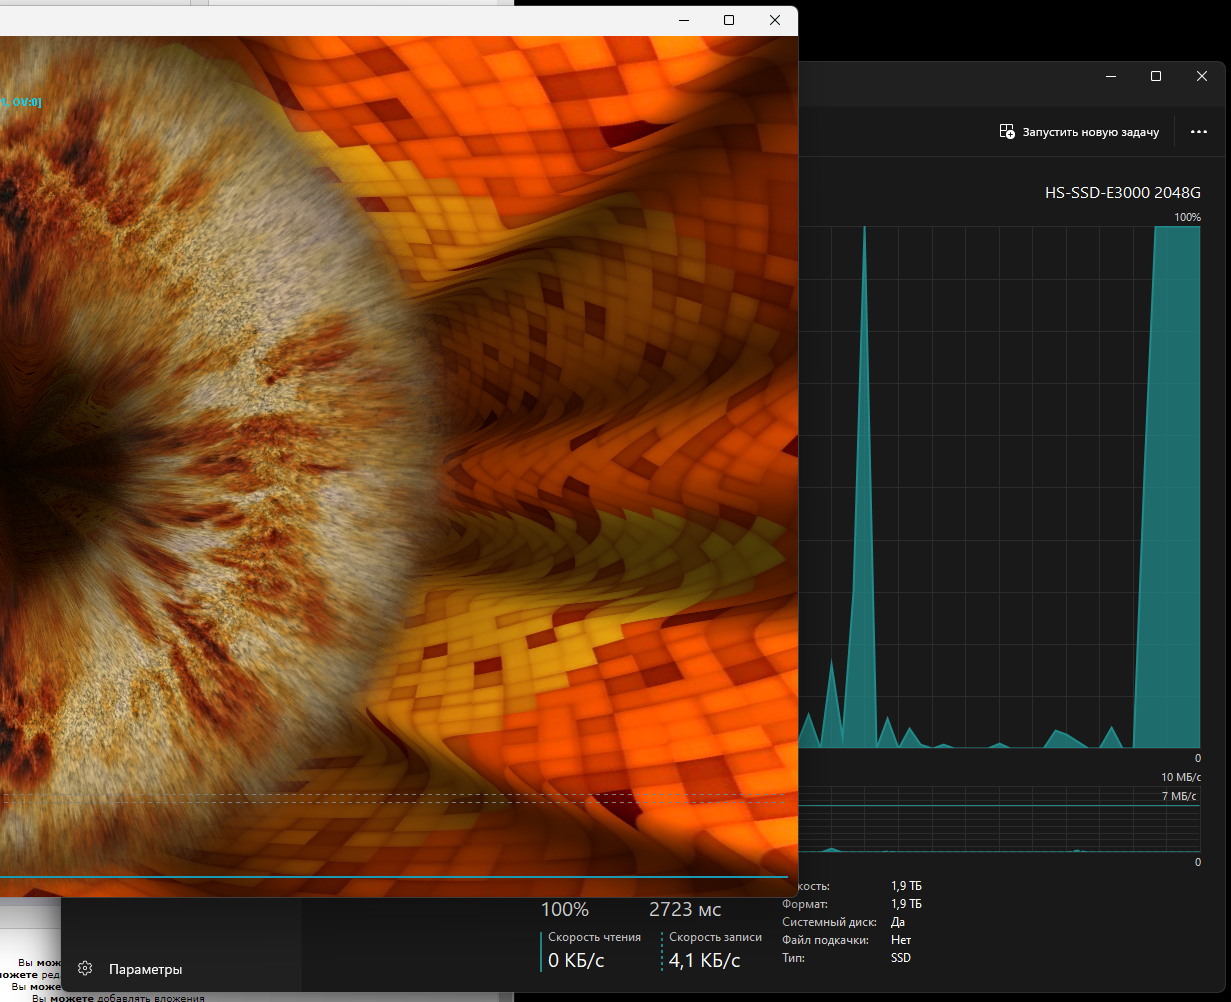Screen dimensions: 1231x1002
Task: Click the Скорость записи 4,1 КБ/с value
Action: pos(704,960)
